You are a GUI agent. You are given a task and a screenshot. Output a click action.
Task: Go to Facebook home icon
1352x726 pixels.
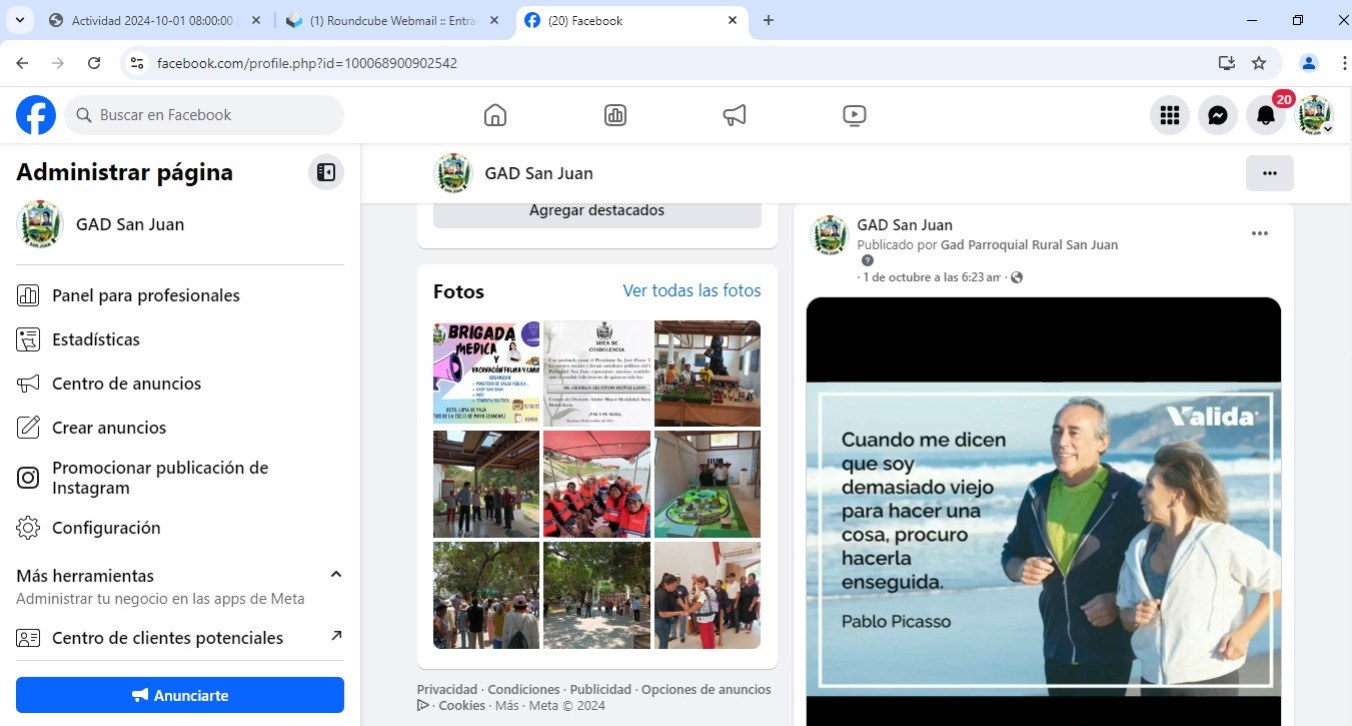point(495,115)
